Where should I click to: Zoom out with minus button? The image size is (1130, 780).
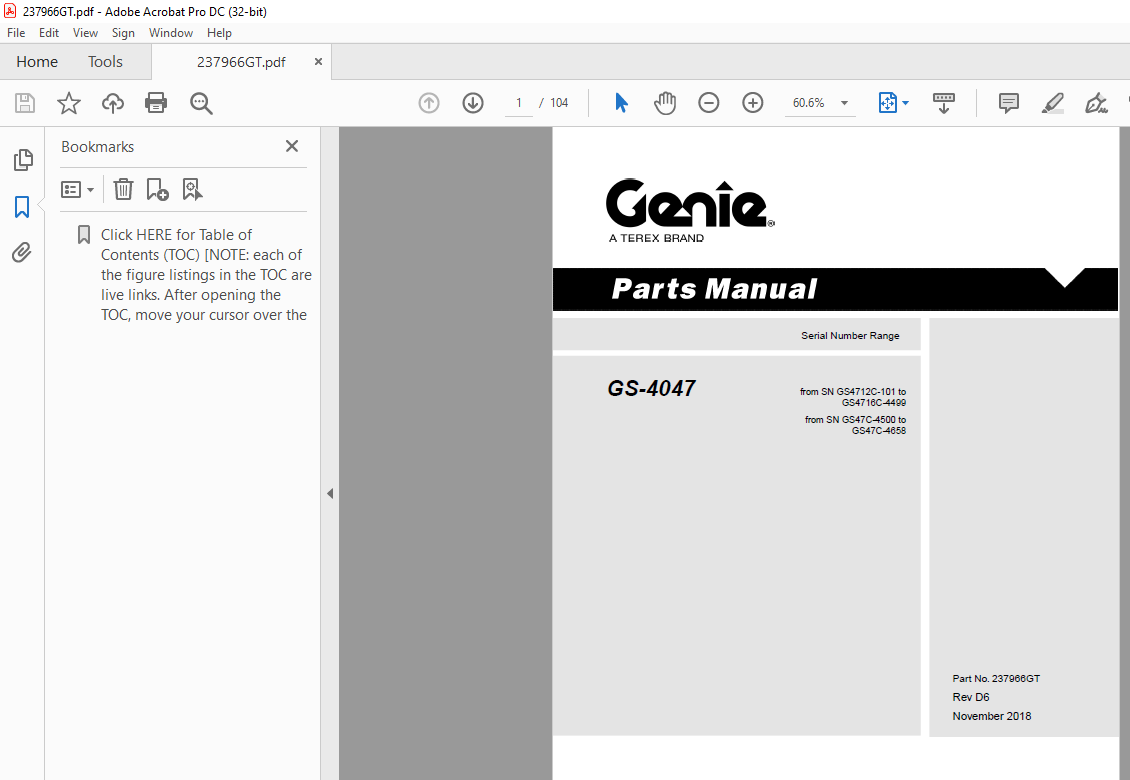708,103
